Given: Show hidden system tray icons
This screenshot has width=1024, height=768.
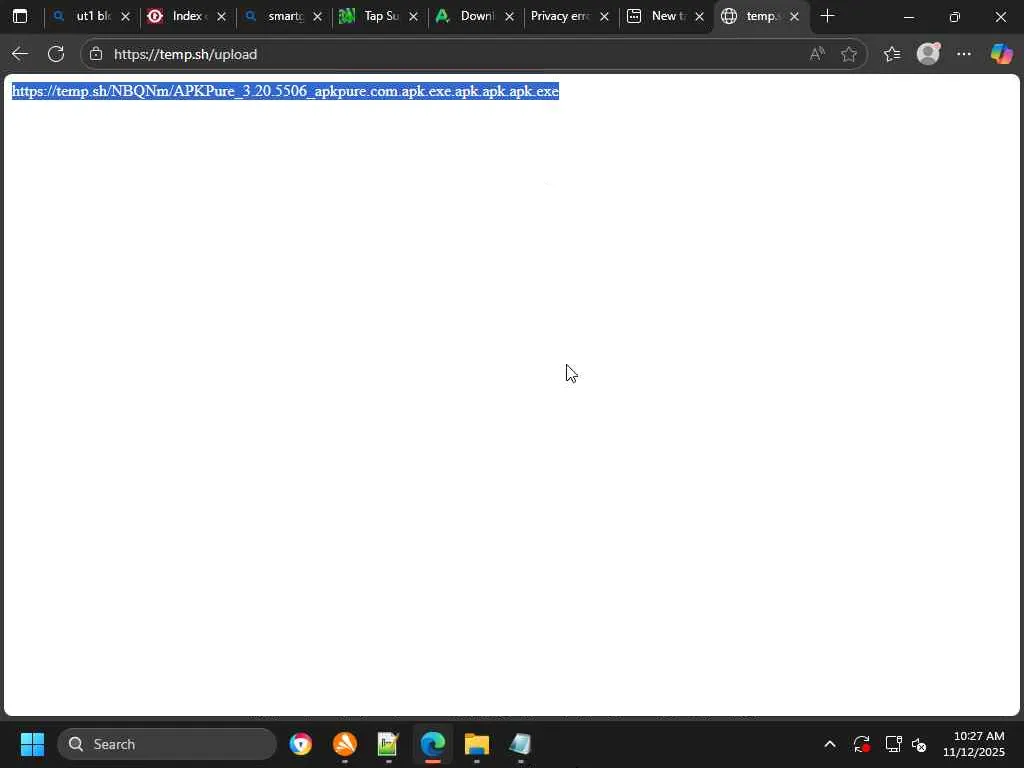Looking at the screenshot, I should click(830, 744).
